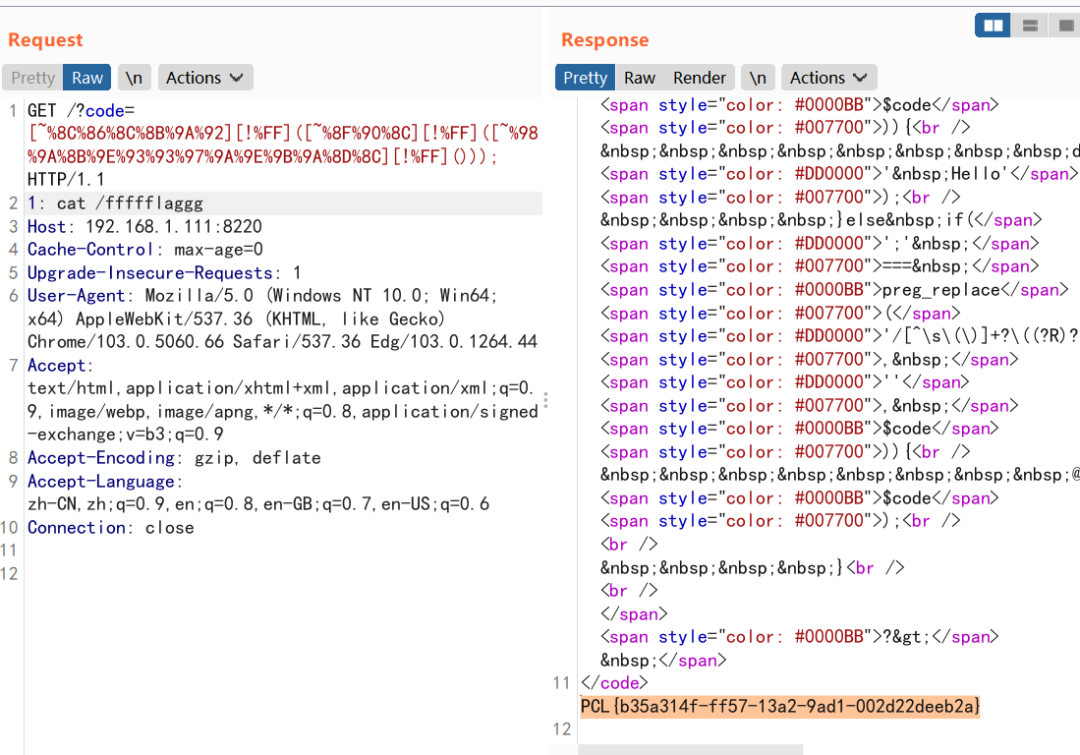Click the highlighted PCL flag text
The height and width of the screenshot is (755, 1080).
(780, 706)
